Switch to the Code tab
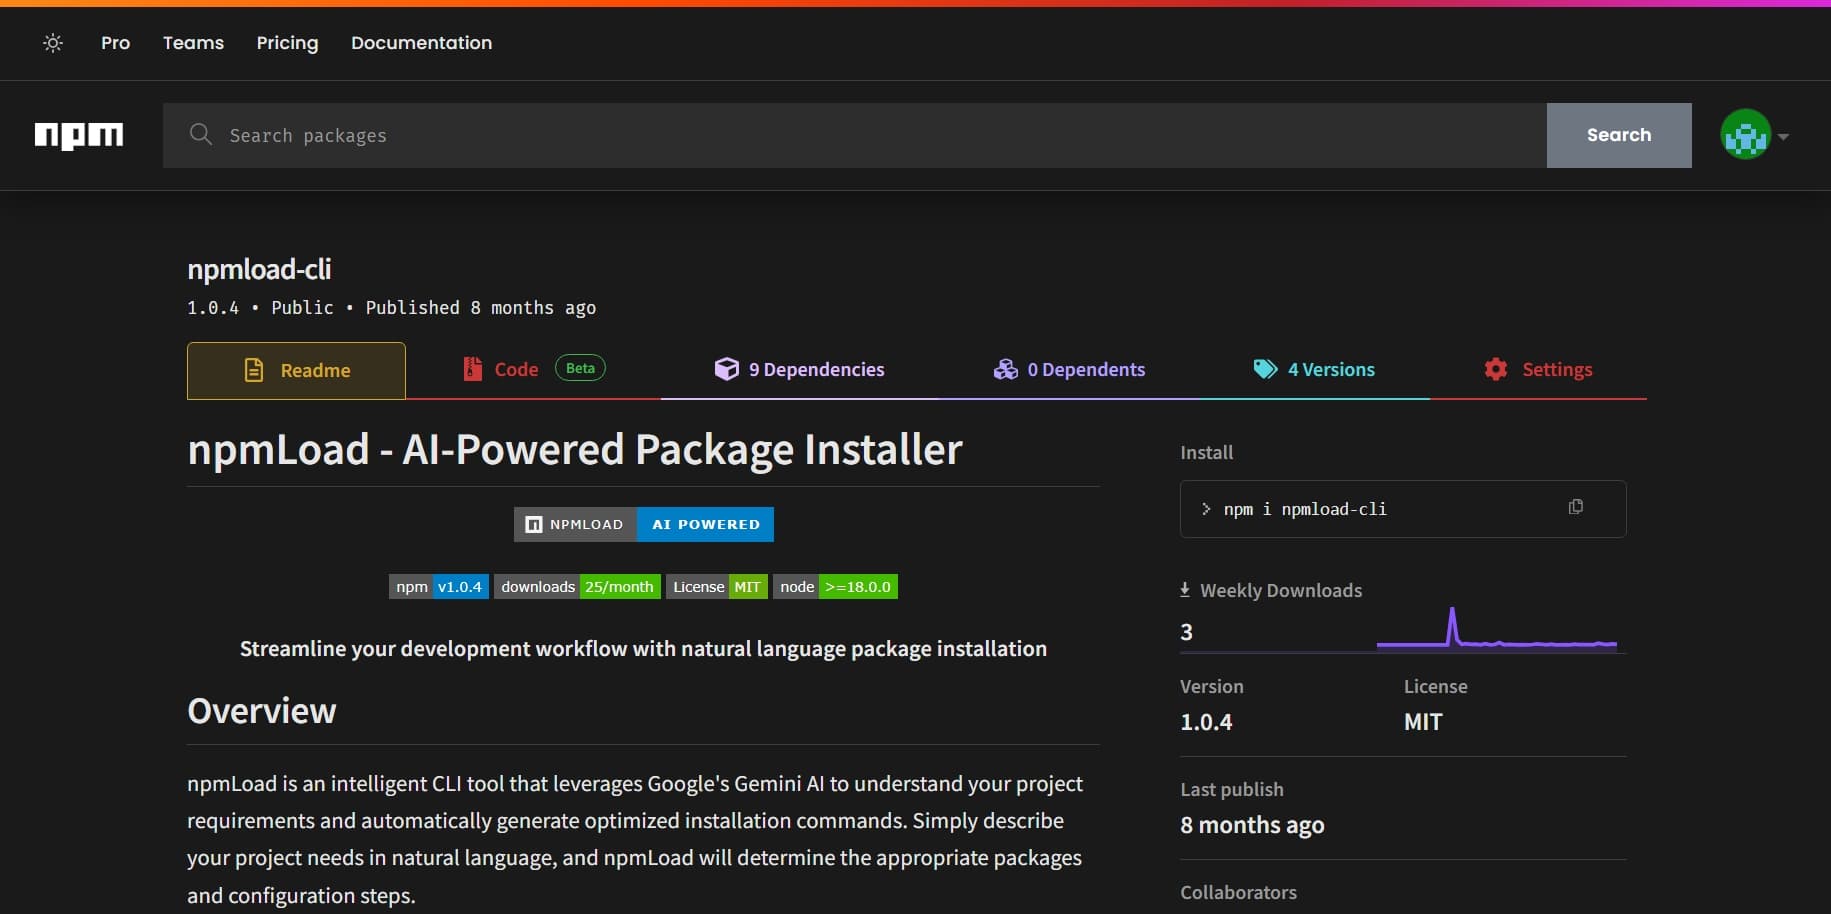This screenshot has height=914, width=1831. pos(533,370)
